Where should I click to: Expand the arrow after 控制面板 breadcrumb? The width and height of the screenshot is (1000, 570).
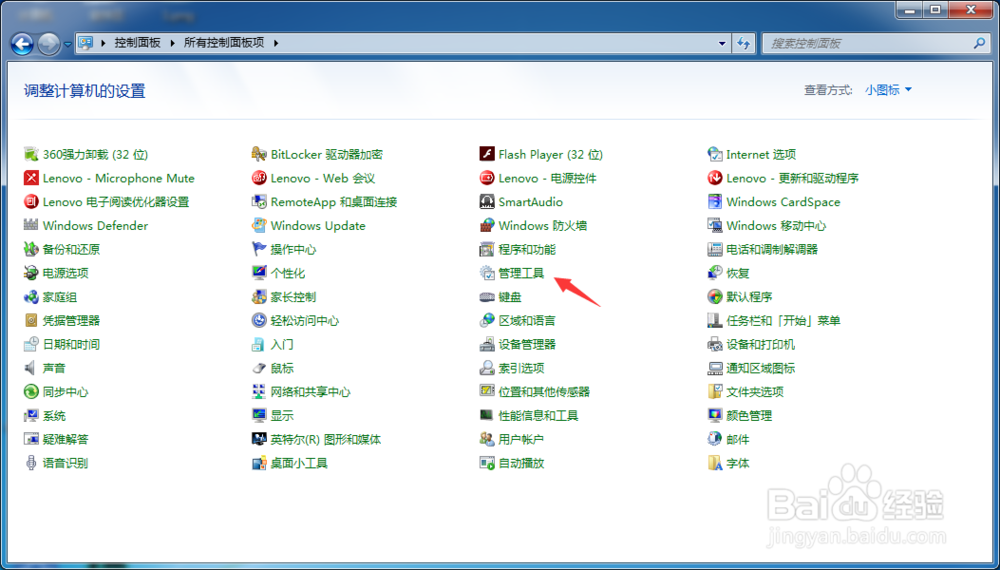click(172, 43)
